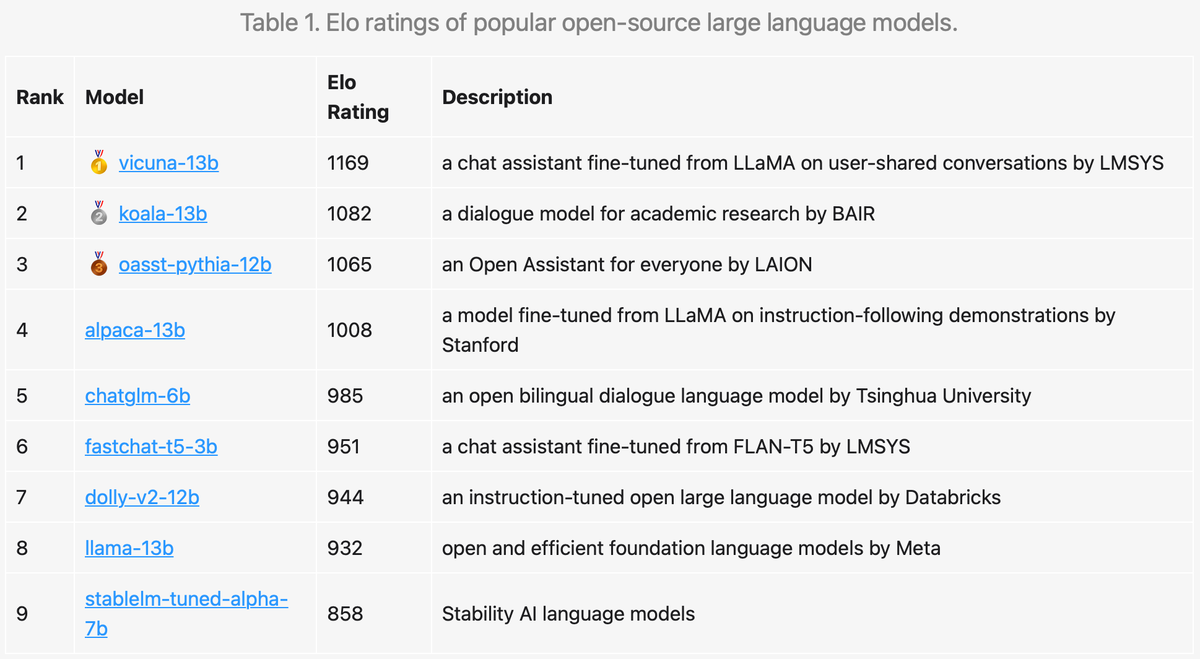Open the fastchat-t5-3b link
Image resolution: width=1200 pixels, height=659 pixels.
(151, 446)
